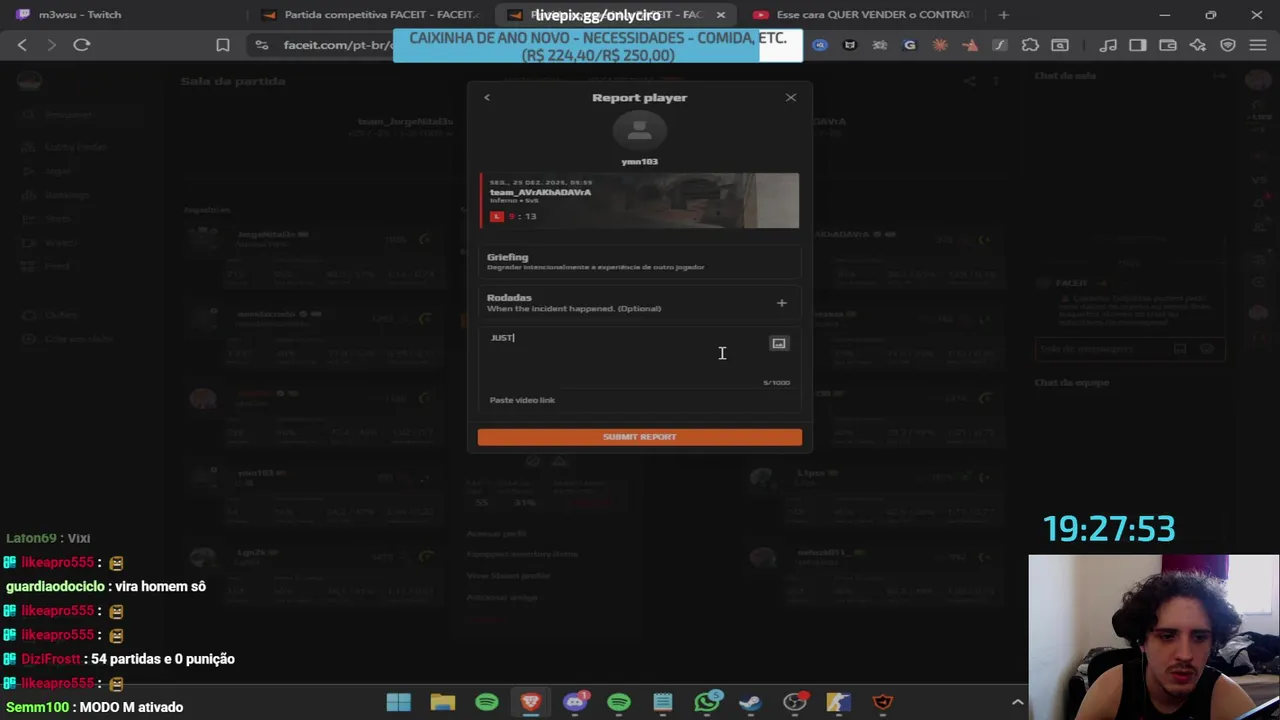Open the Extensions puzzle-piece menu
Viewport: 1280px width, 720px height.
(1030, 45)
